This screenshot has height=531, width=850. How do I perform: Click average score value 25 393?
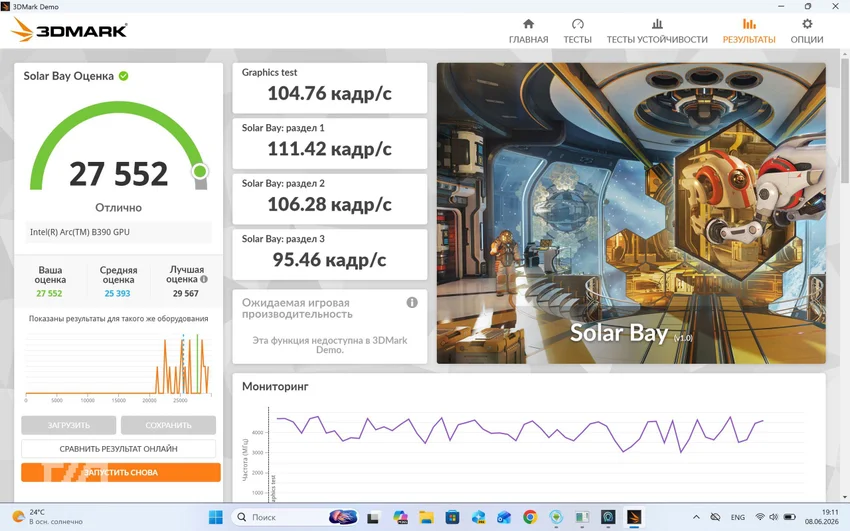point(118,293)
